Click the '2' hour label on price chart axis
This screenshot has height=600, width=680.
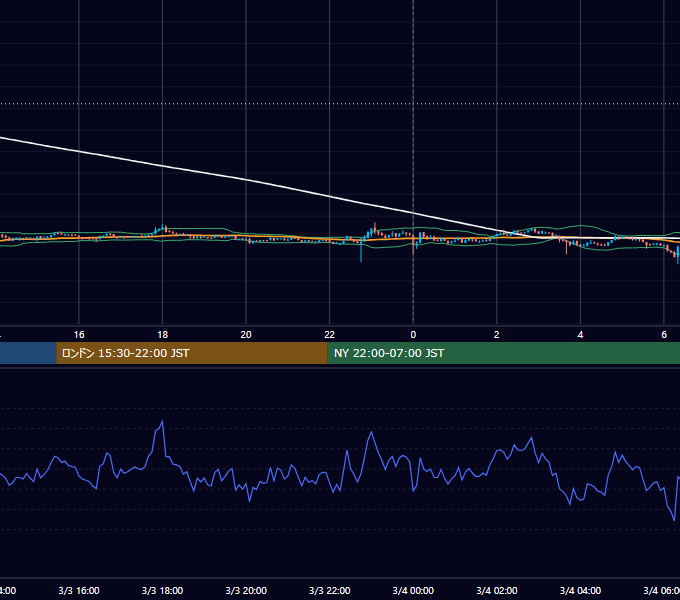pos(497,334)
